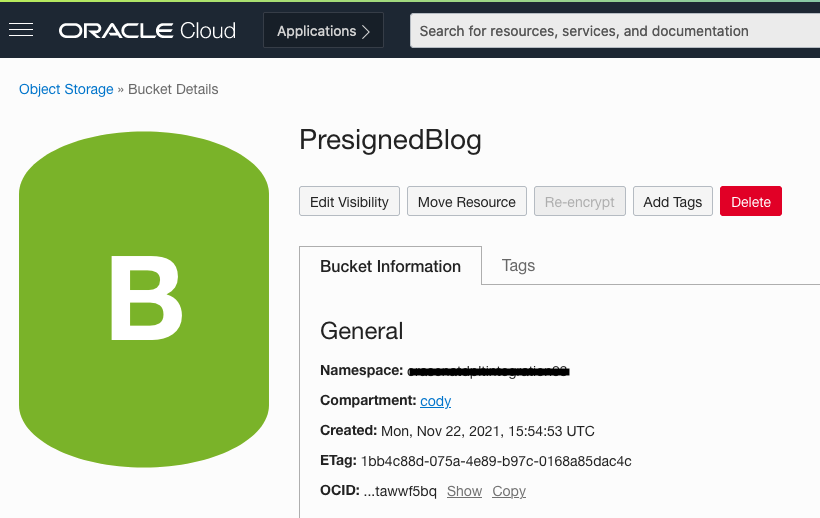
Task: Delete the PresignedBlog bucket
Action: 750,201
